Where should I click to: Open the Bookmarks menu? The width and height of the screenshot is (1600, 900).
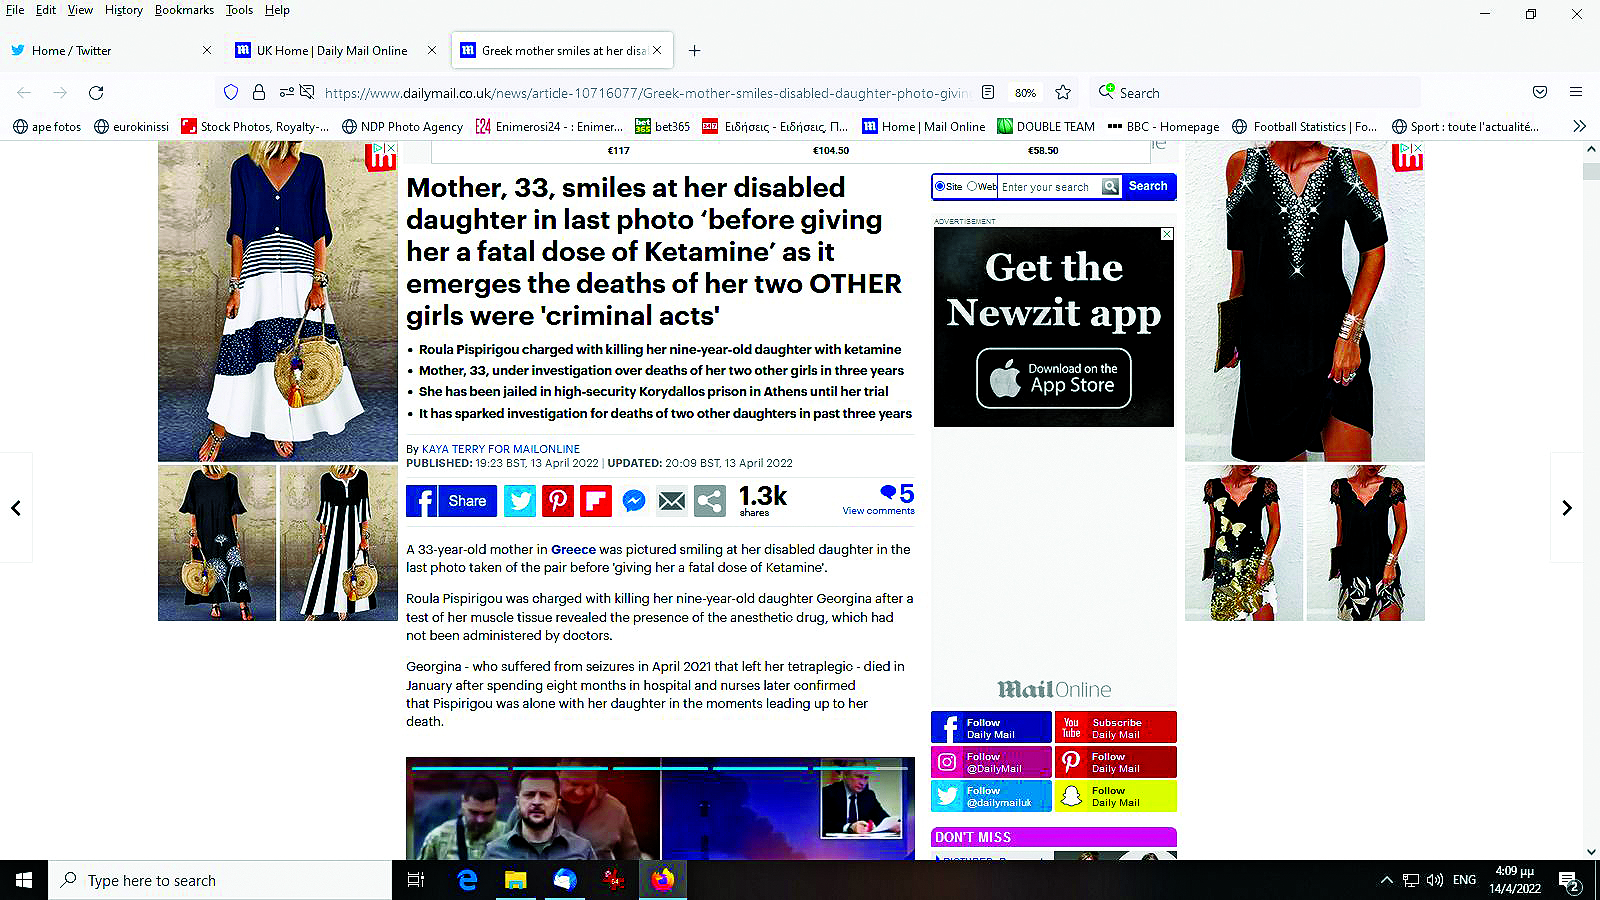(x=184, y=10)
